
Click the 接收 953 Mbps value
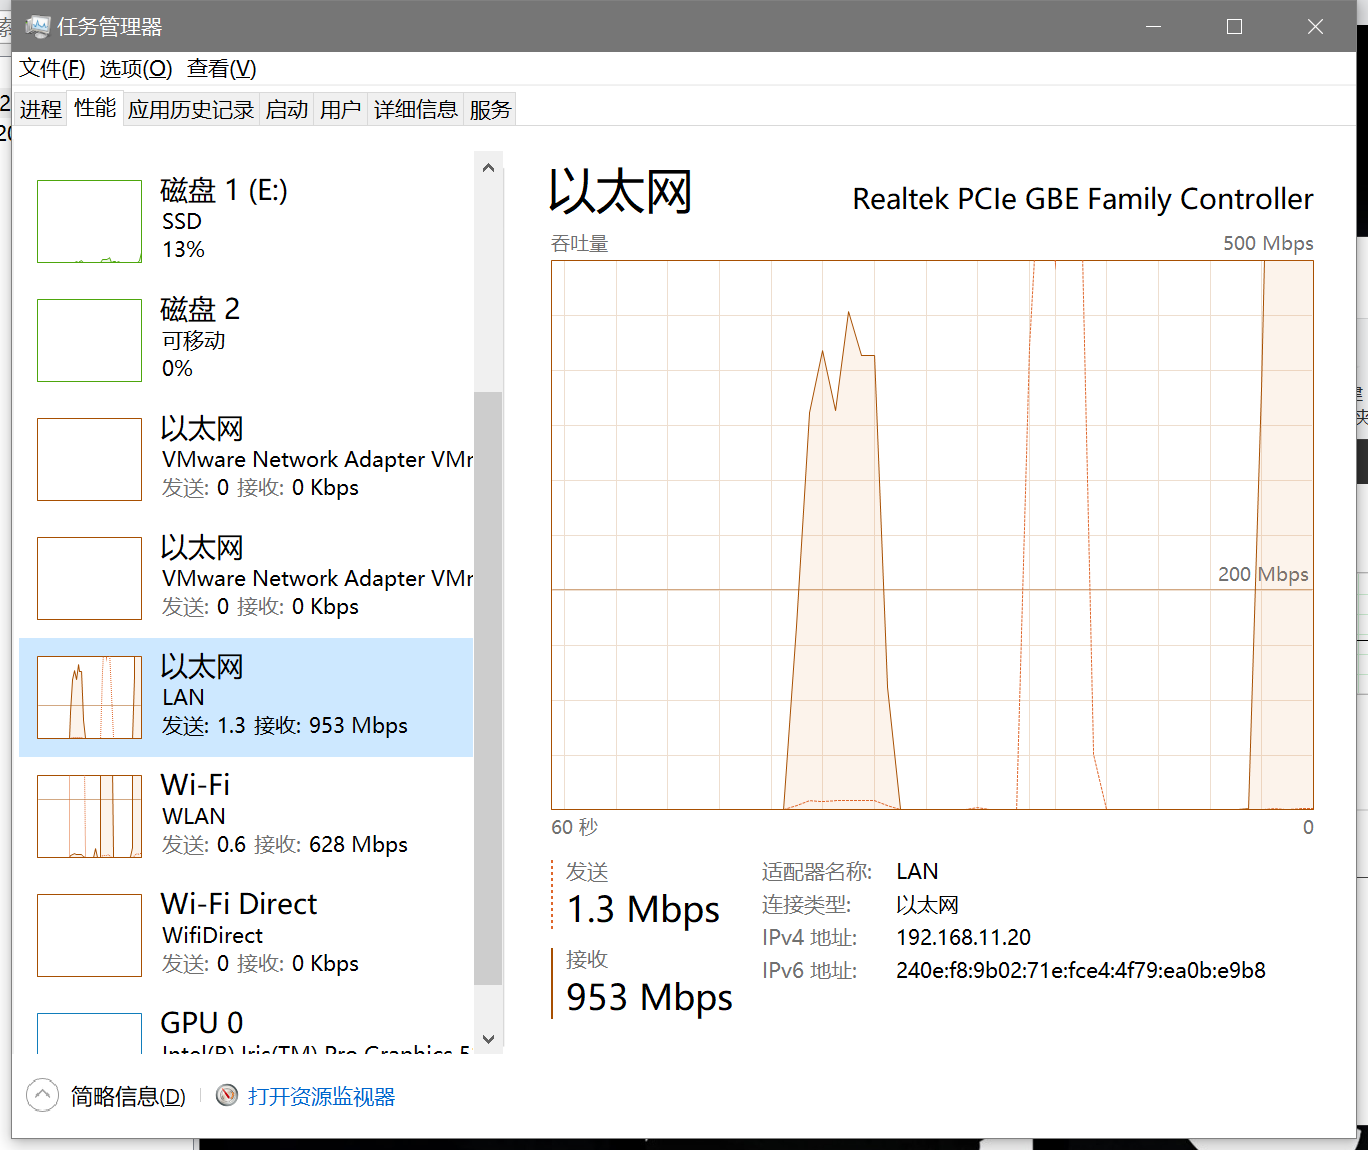click(x=649, y=998)
